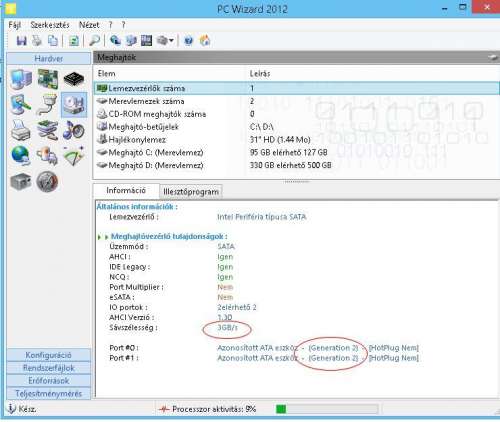Click the Print toolbar icon
The height and width of the screenshot is (422, 500).
pyautogui.click(x=37, y=41)
